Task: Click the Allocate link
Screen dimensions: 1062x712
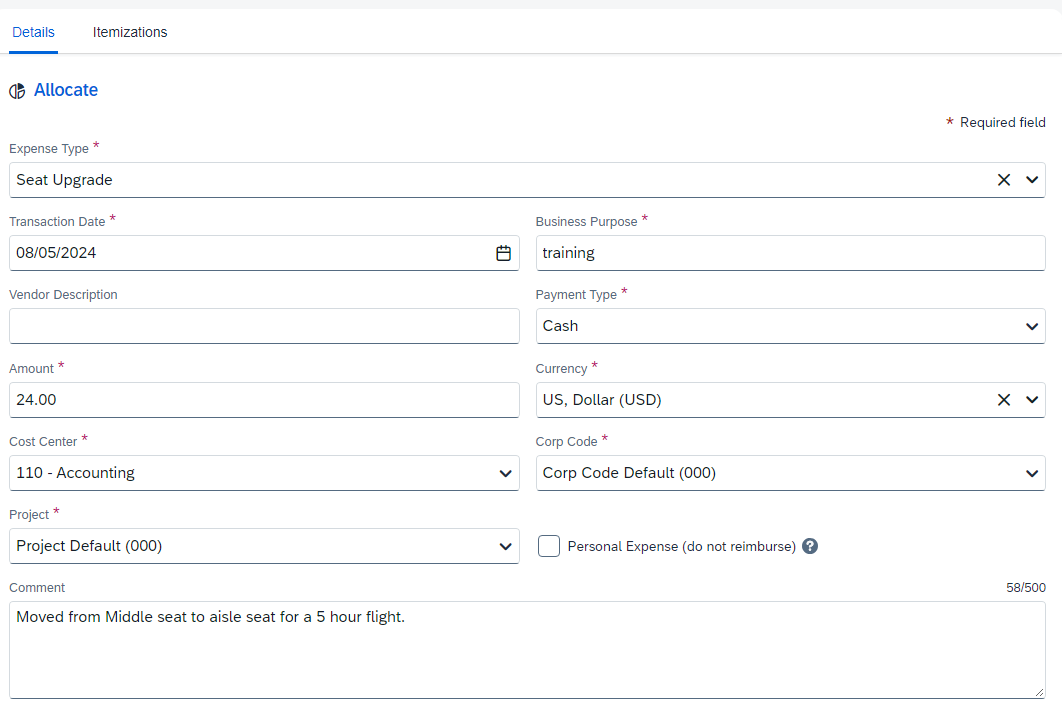Action: (66, 90)
